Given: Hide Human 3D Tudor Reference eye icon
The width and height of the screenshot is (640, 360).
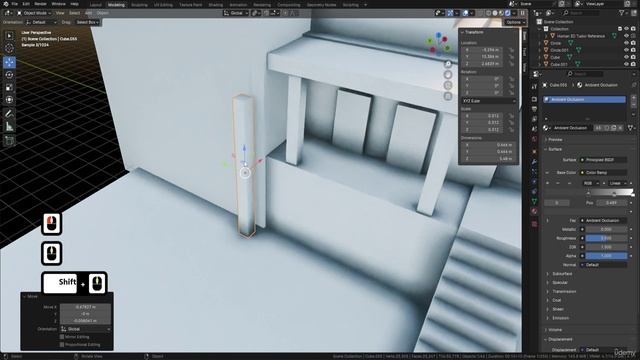Looking at the screenshot, I should pyautogui.click(x=627, y=36).
